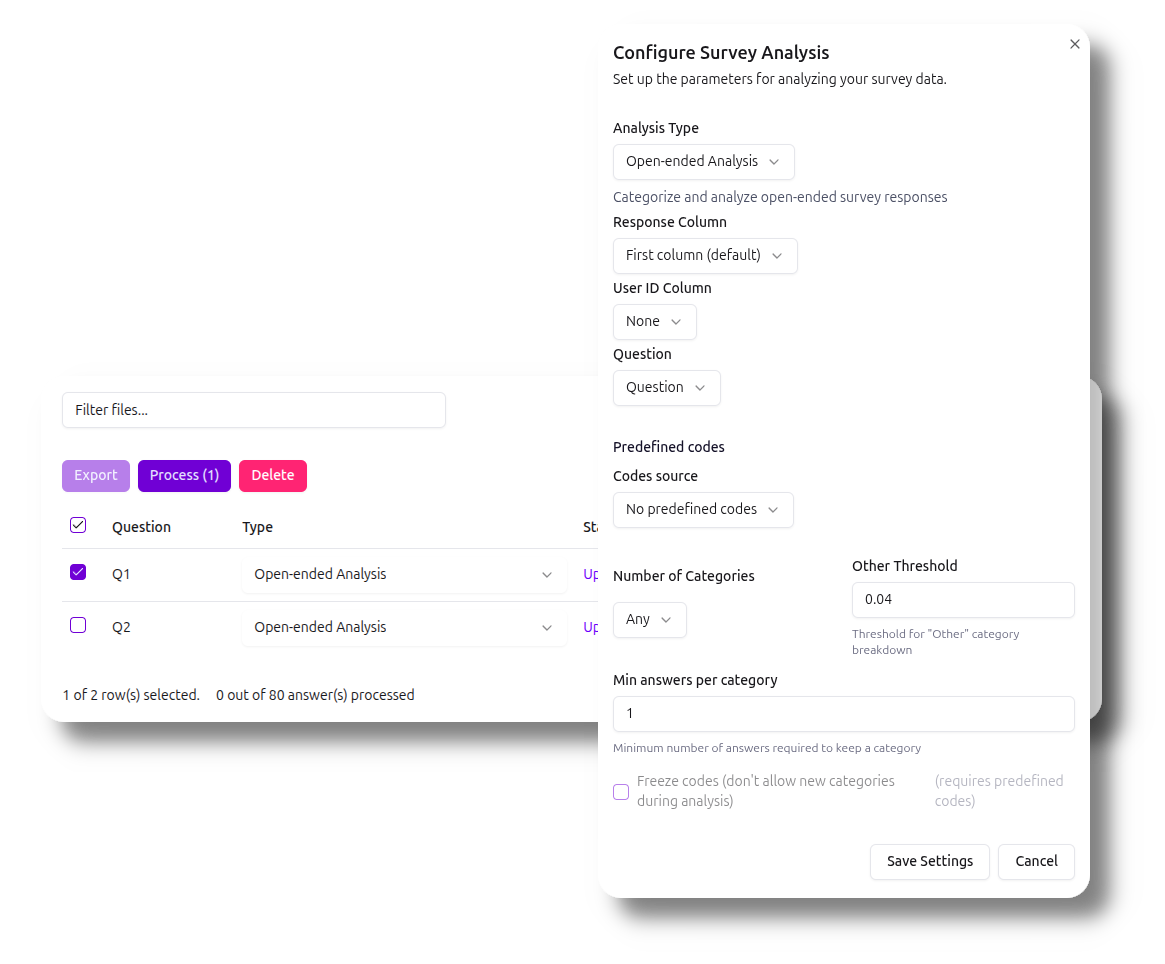Enable the Freeze codes checkbox

point(621,792)
